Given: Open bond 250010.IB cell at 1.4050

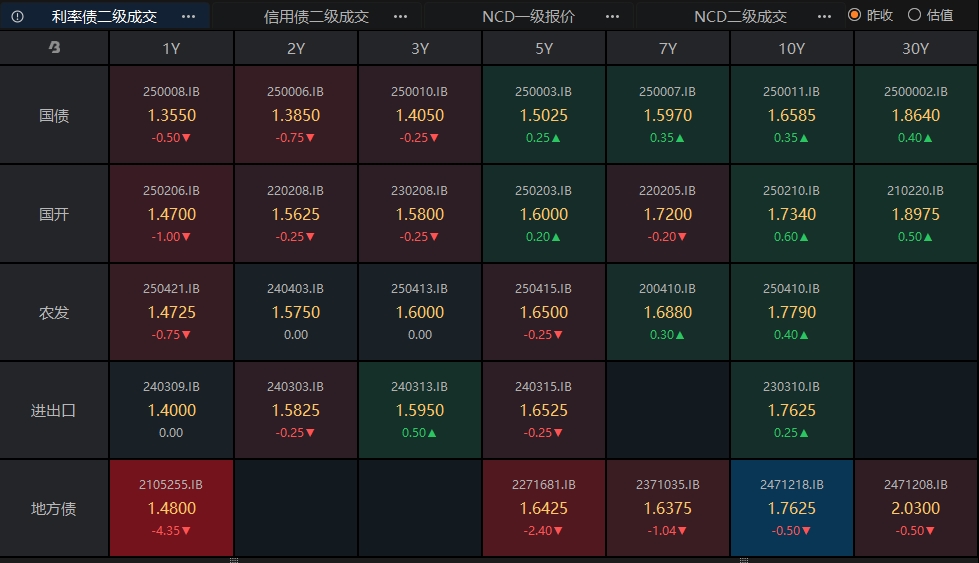Looking at the screenshot, I should coord(420,115).
